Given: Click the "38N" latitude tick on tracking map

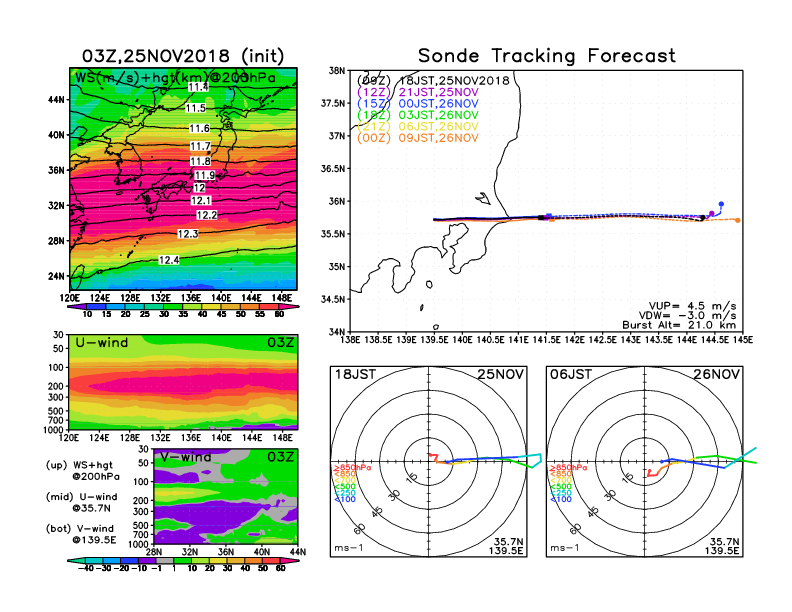Looking at the screenshot, I should pos(337,71).
